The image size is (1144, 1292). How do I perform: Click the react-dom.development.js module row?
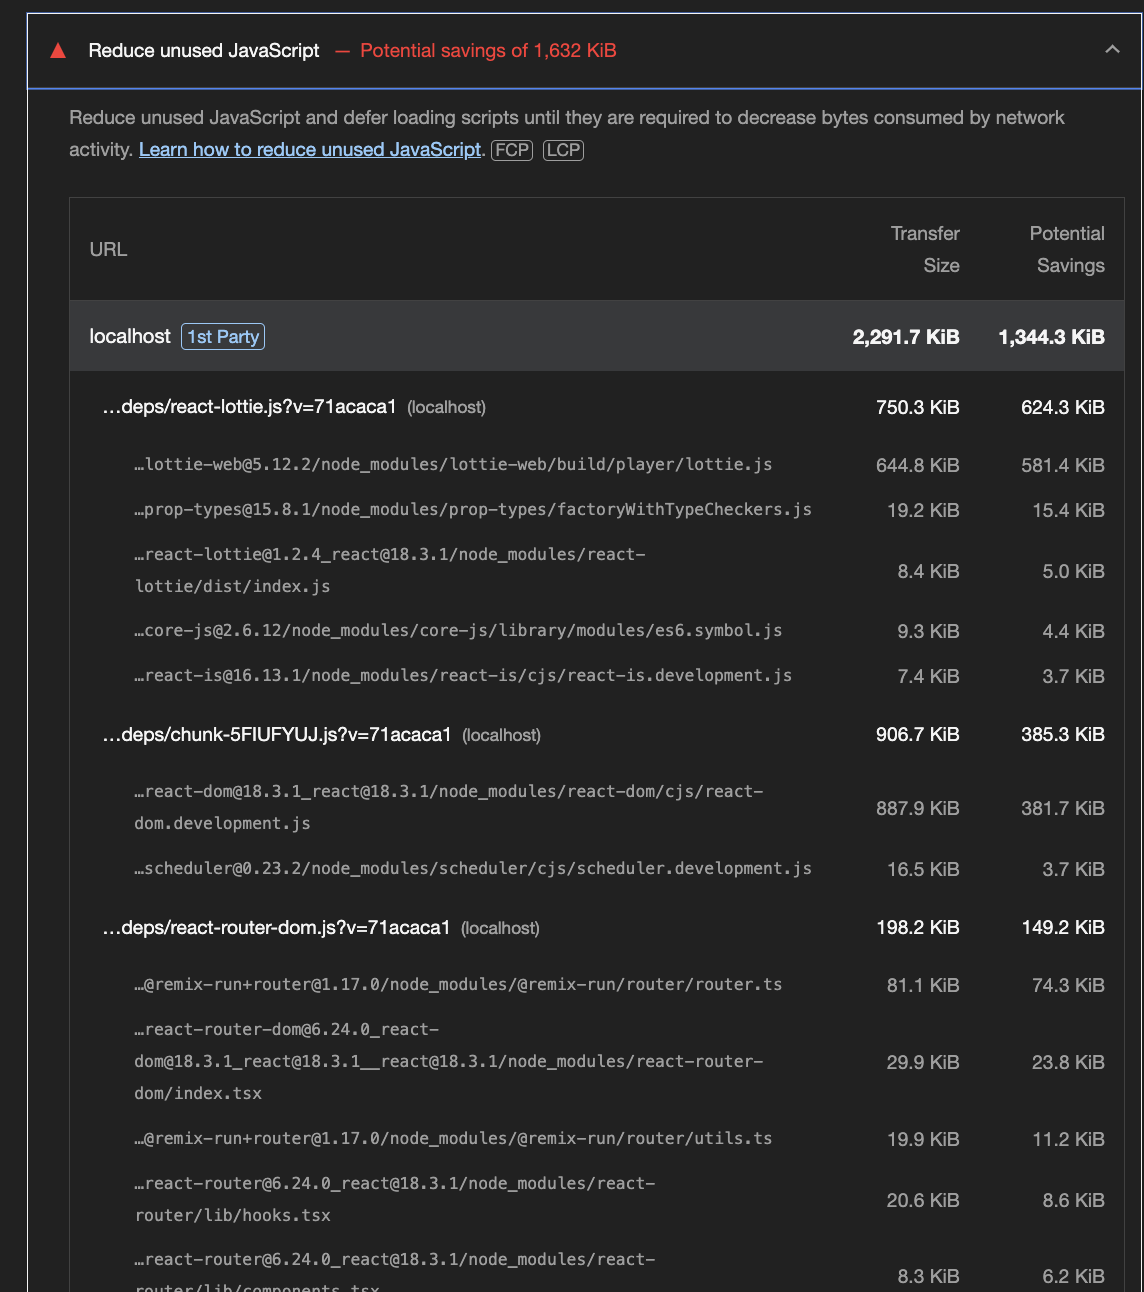click(449, 807)
